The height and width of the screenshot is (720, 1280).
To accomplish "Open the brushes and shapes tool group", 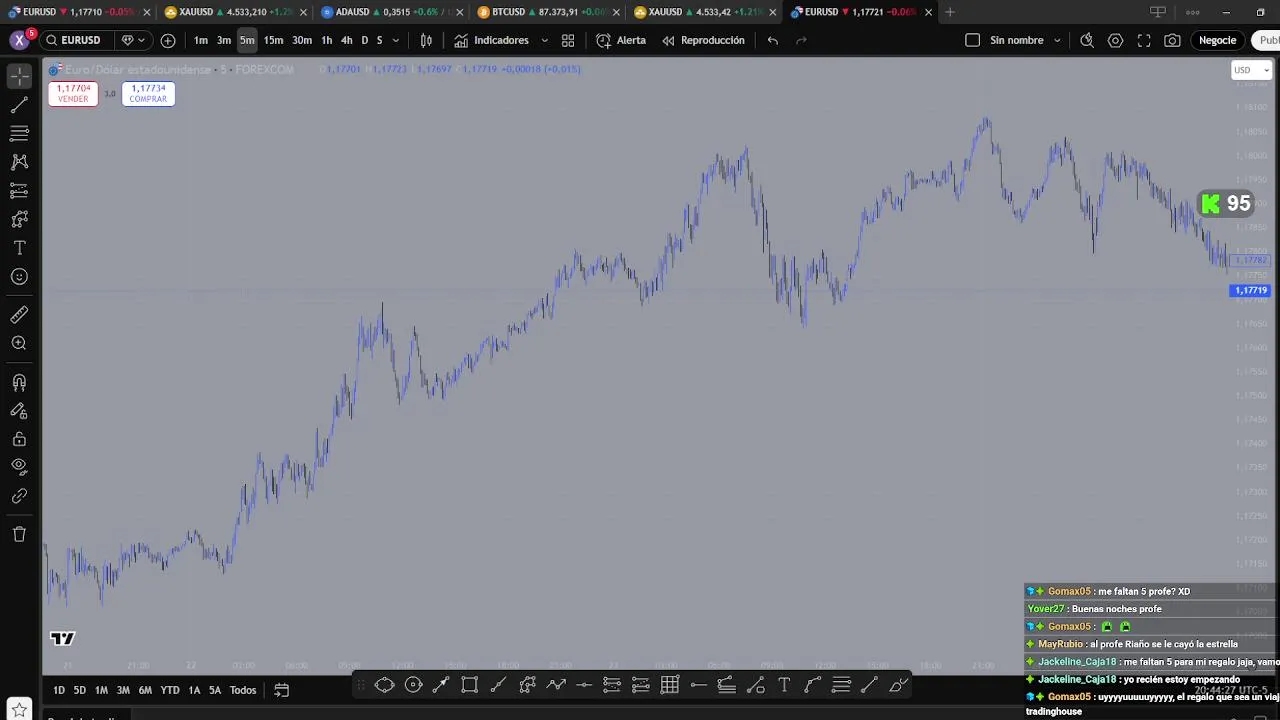I will click(19, 219).
